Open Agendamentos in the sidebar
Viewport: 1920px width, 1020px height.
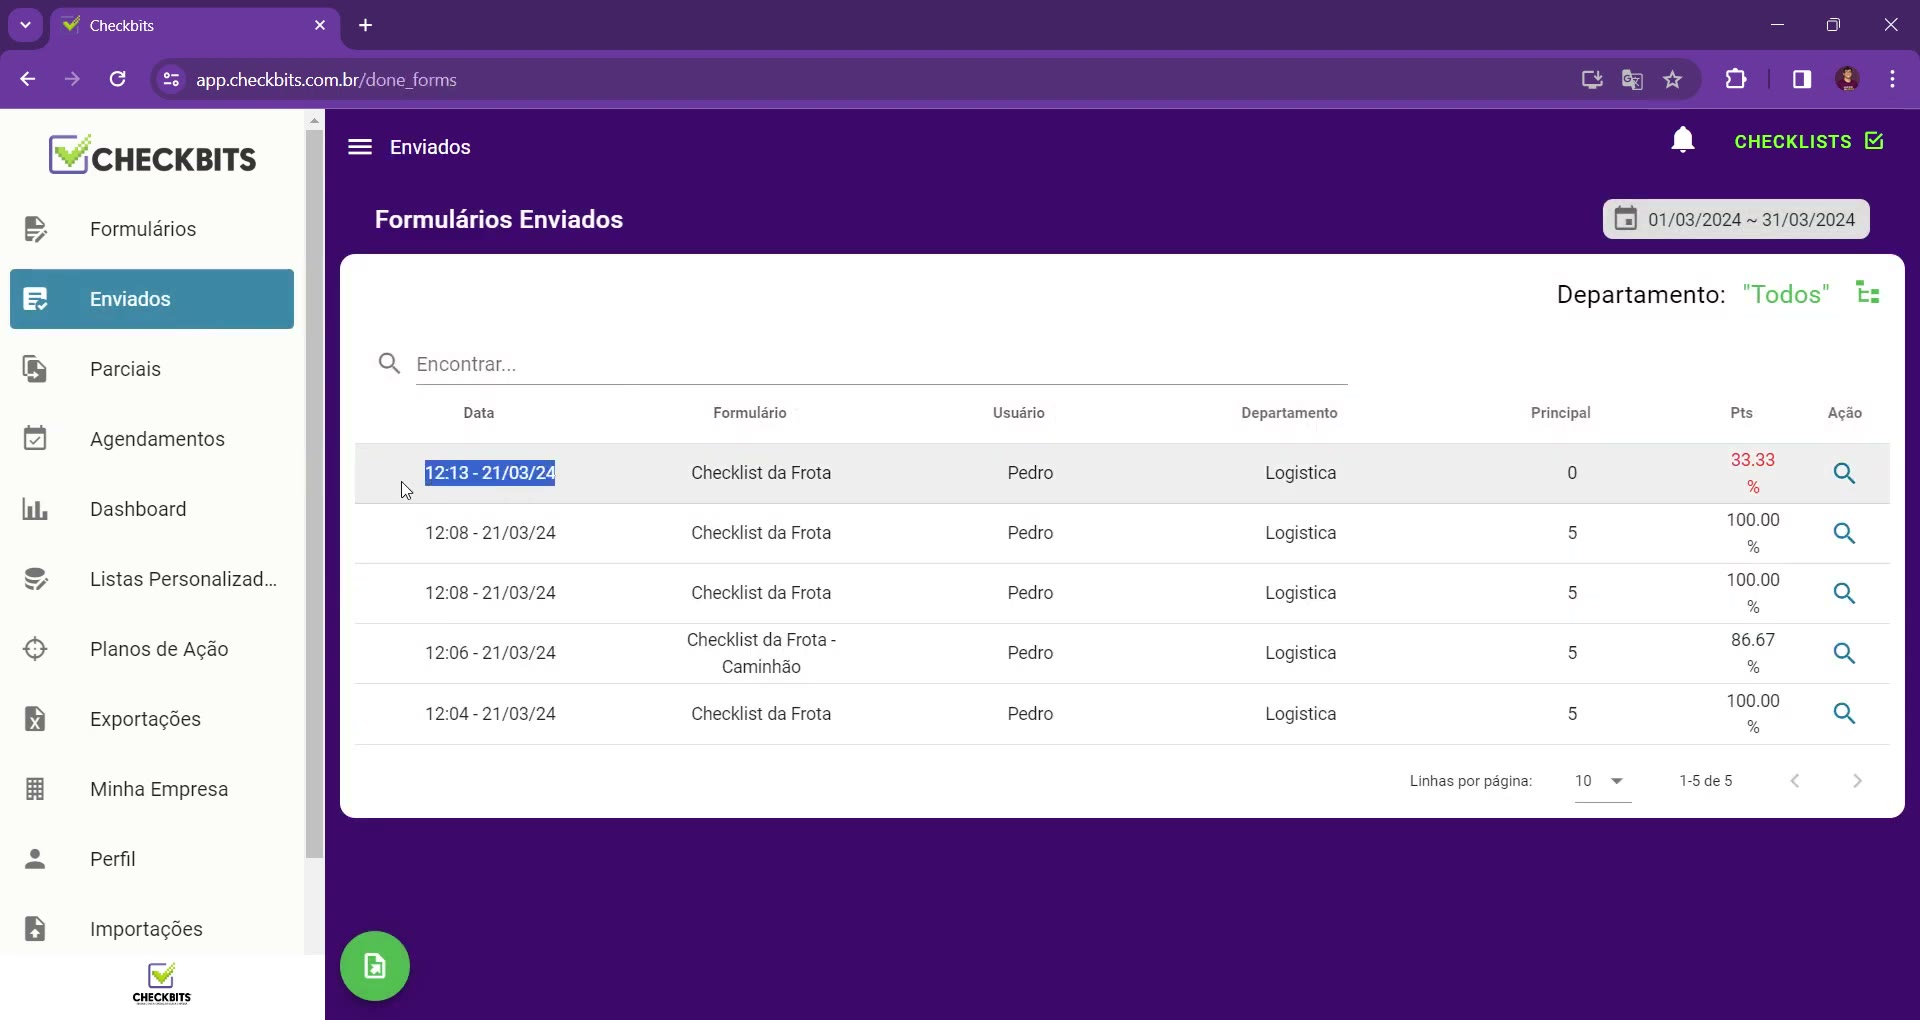tap(152, 439)
